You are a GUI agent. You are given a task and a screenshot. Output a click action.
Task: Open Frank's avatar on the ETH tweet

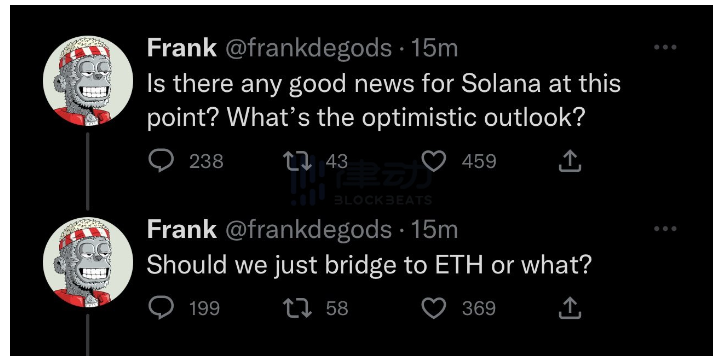click(x=88, y=262)
